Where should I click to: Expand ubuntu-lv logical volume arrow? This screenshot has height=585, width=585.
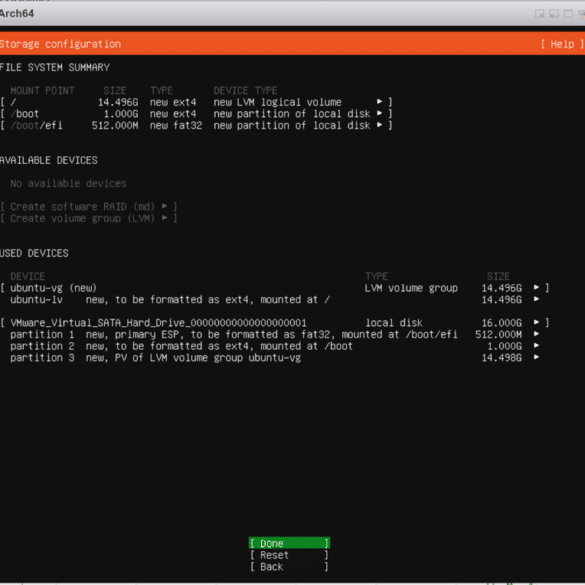coord(536,299)
